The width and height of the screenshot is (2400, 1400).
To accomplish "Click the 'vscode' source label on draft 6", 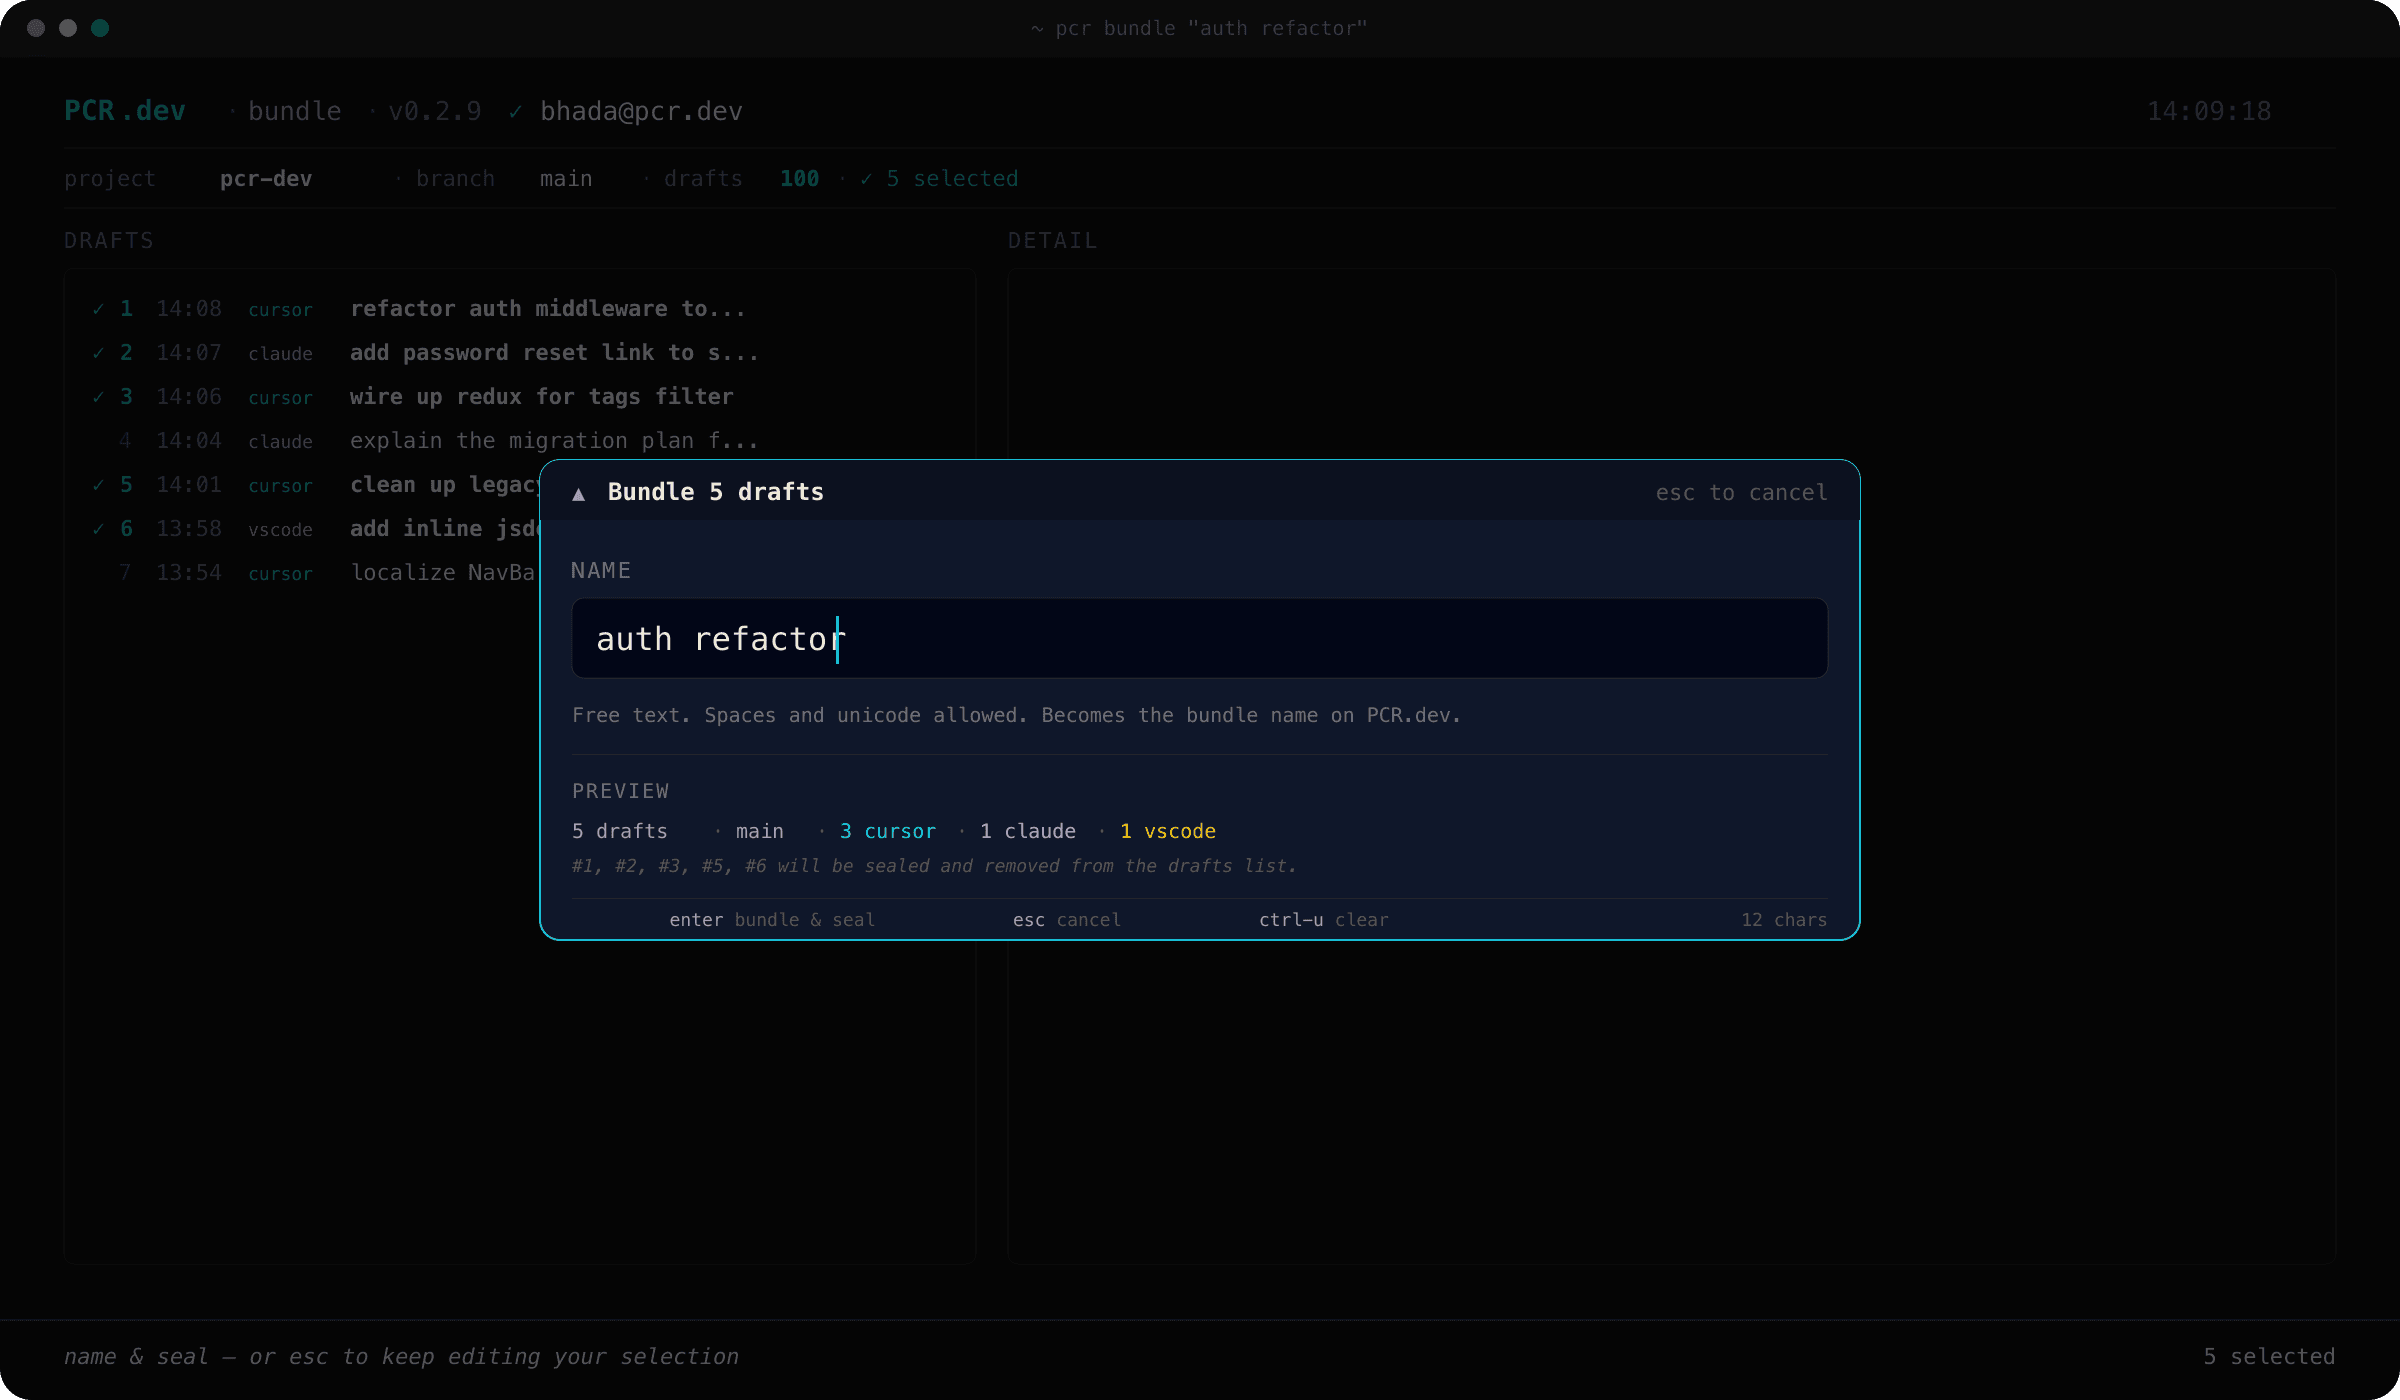I will point(280,530).
